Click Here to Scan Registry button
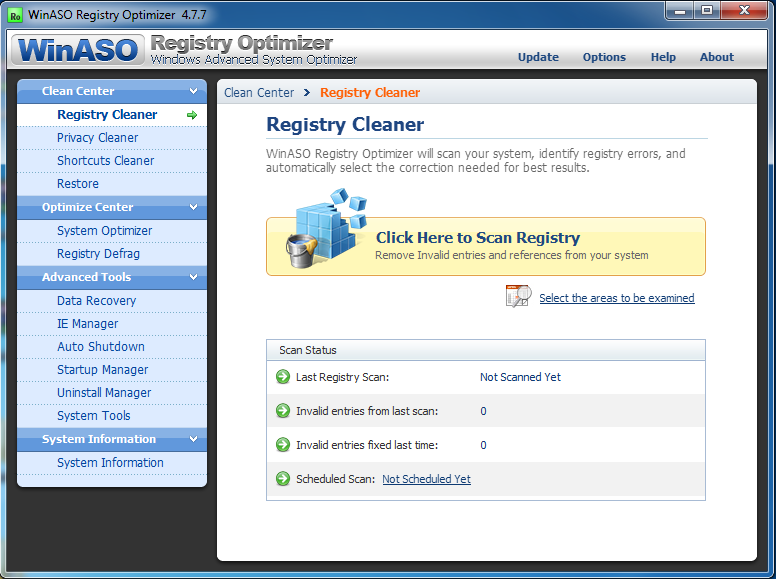This screenshot has height=579, width=776. click(x=485, y=246)
